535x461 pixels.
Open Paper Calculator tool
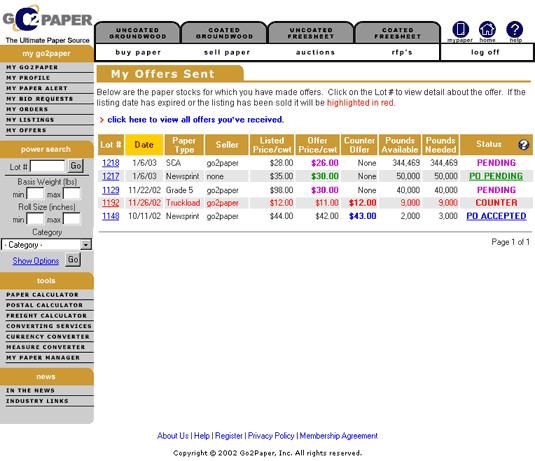42,294
